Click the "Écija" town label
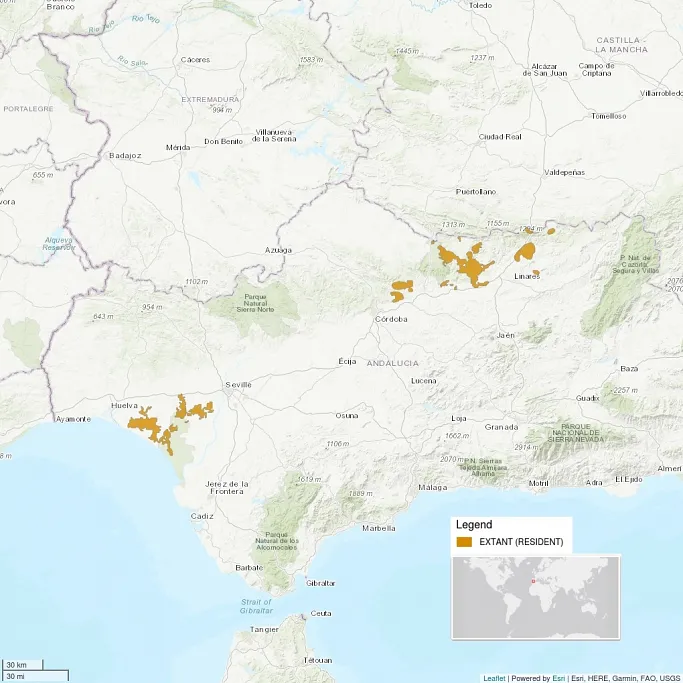The height and width of the screenshot is (683, 683). click(347, 361)
